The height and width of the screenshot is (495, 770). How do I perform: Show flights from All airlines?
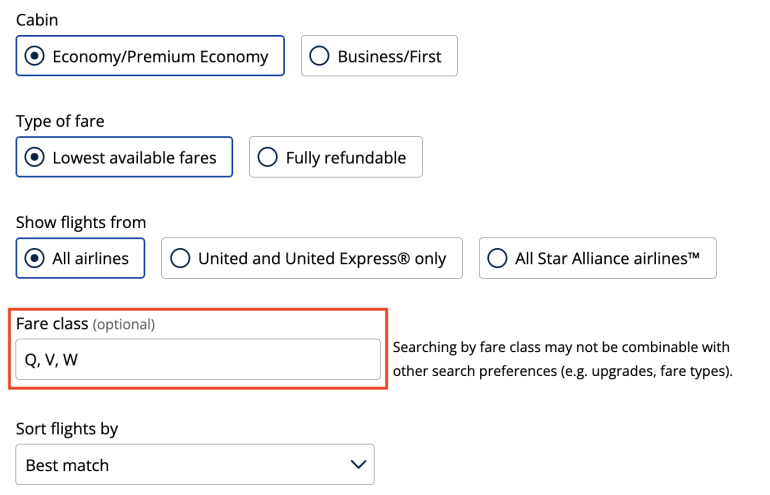point(80,258)
